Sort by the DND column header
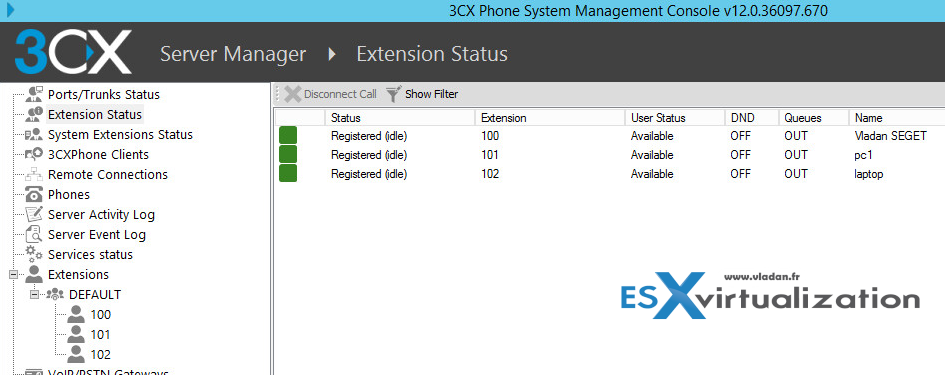 coord(751,118)
